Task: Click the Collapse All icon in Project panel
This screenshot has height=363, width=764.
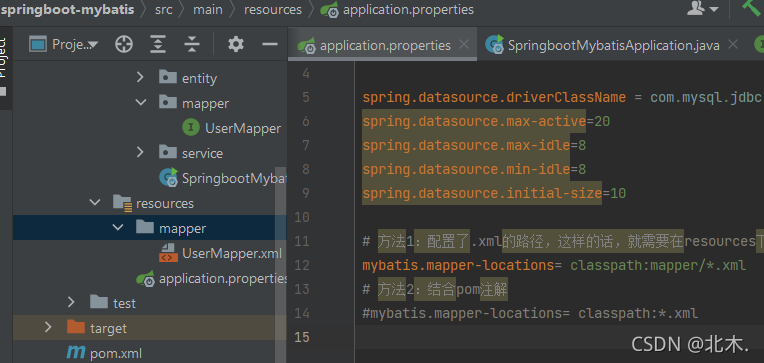Action: (x=192, y=45)
